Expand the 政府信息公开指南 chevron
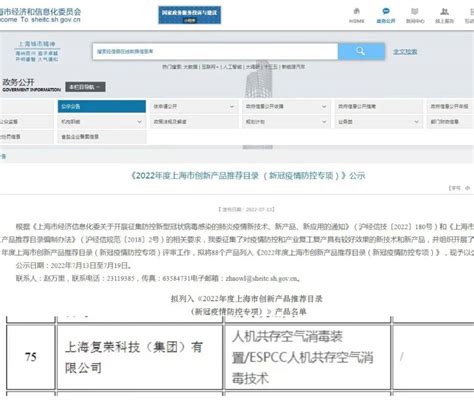 point(324,107)
